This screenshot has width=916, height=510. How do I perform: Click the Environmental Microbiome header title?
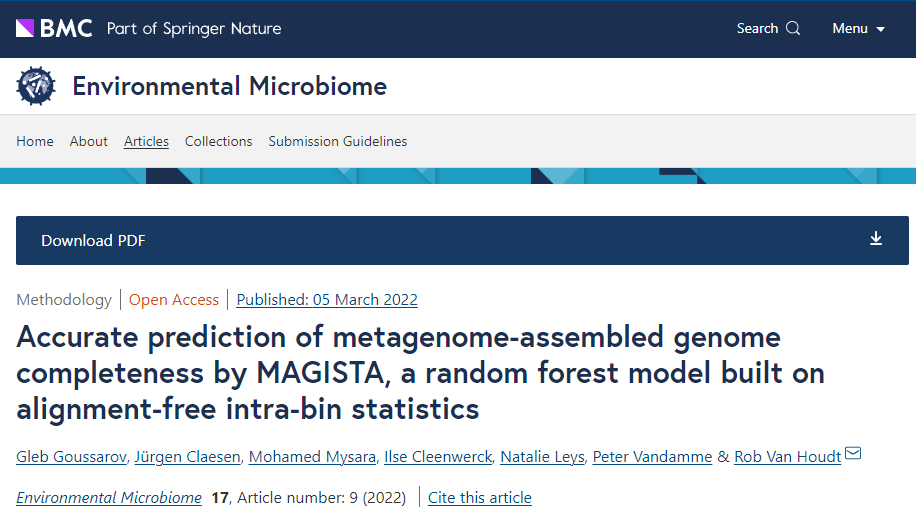point(230,86)
